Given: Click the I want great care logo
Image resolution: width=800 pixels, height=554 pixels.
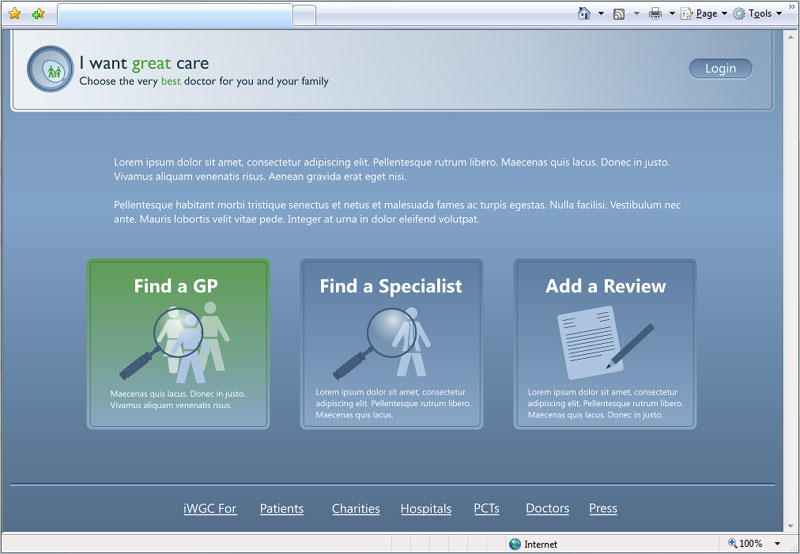Looking at the screenshot, I should click(50, 69).
